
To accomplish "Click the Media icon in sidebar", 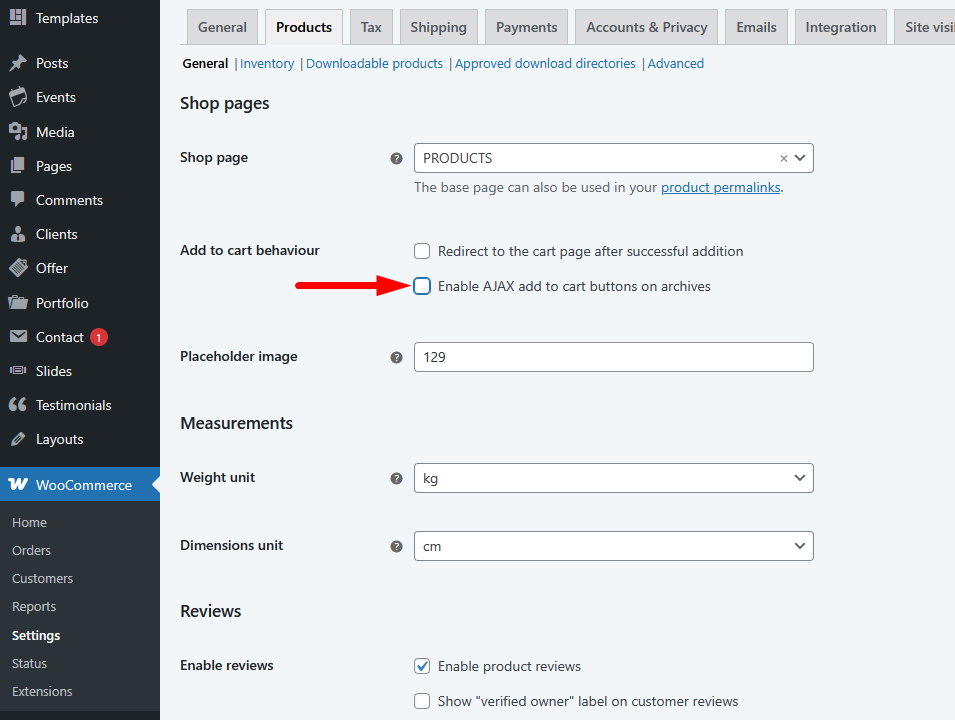I will 18,132.
